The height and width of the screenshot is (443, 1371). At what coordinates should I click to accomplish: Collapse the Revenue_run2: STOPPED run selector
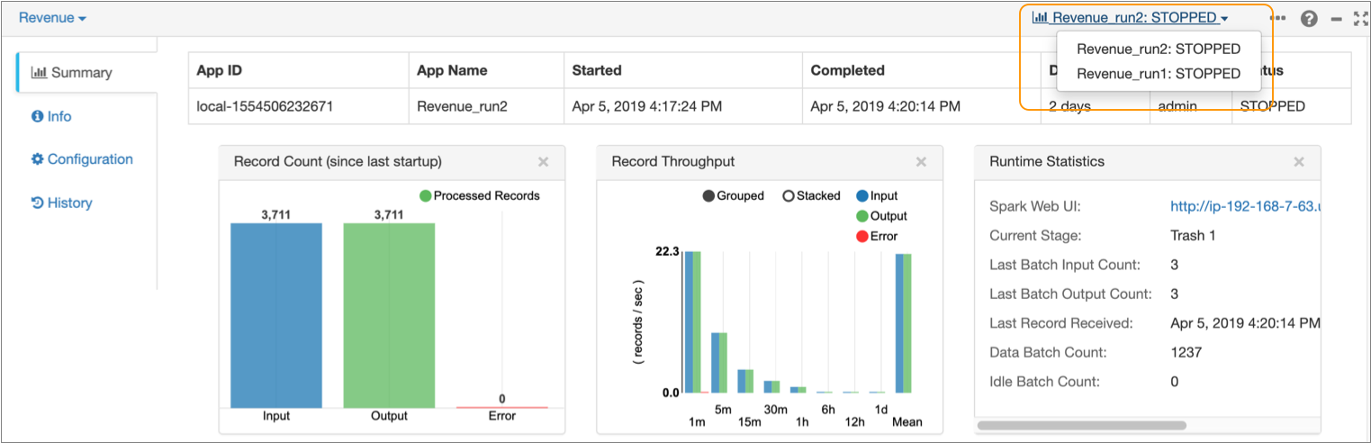pyautogui.click(x=1129, y=18)
